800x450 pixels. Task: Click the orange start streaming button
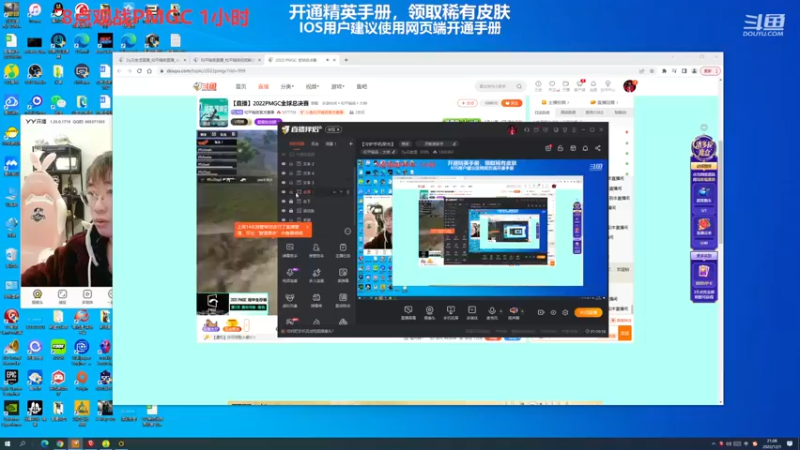click(x=588, y=312)
